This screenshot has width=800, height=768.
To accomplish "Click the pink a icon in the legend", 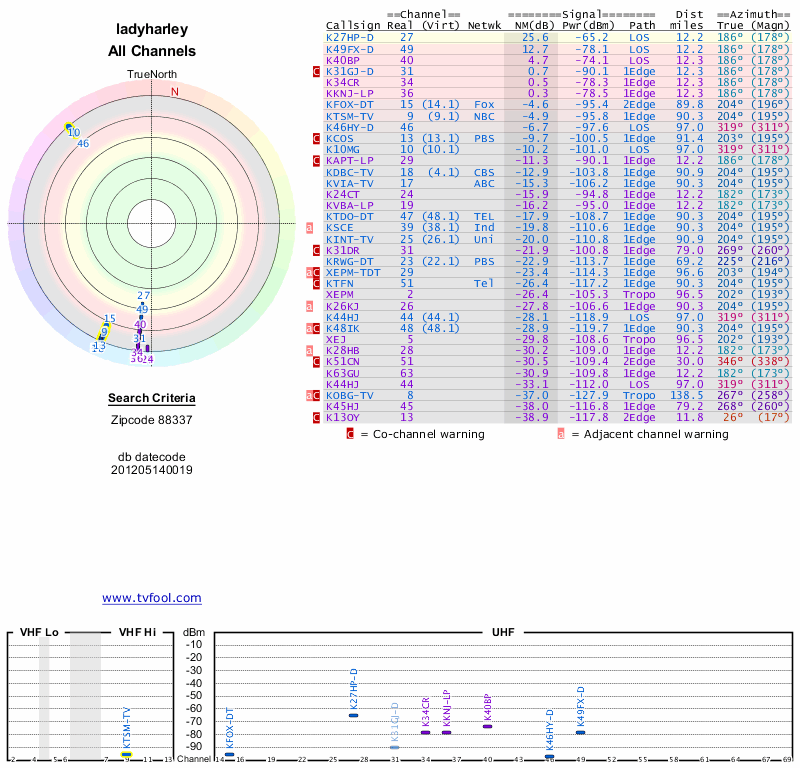I will 561,434.
